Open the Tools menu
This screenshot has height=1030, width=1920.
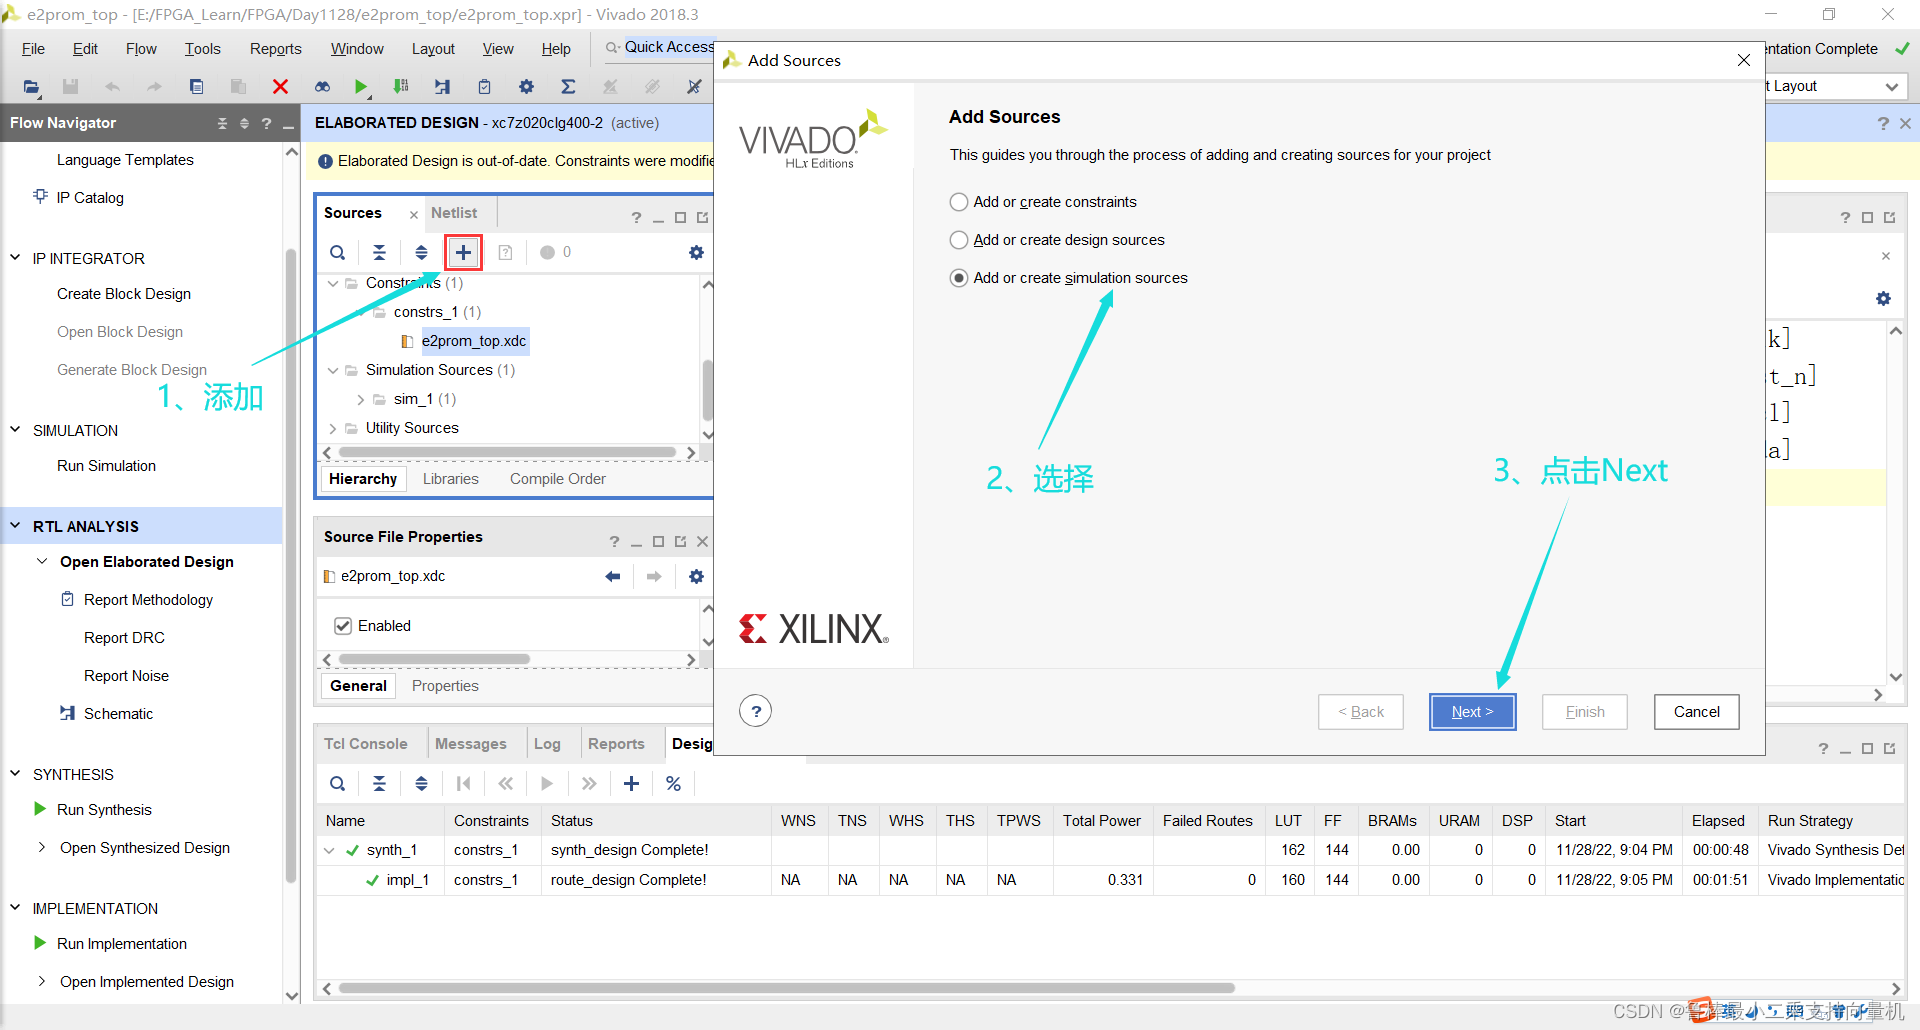click(202, 49)
